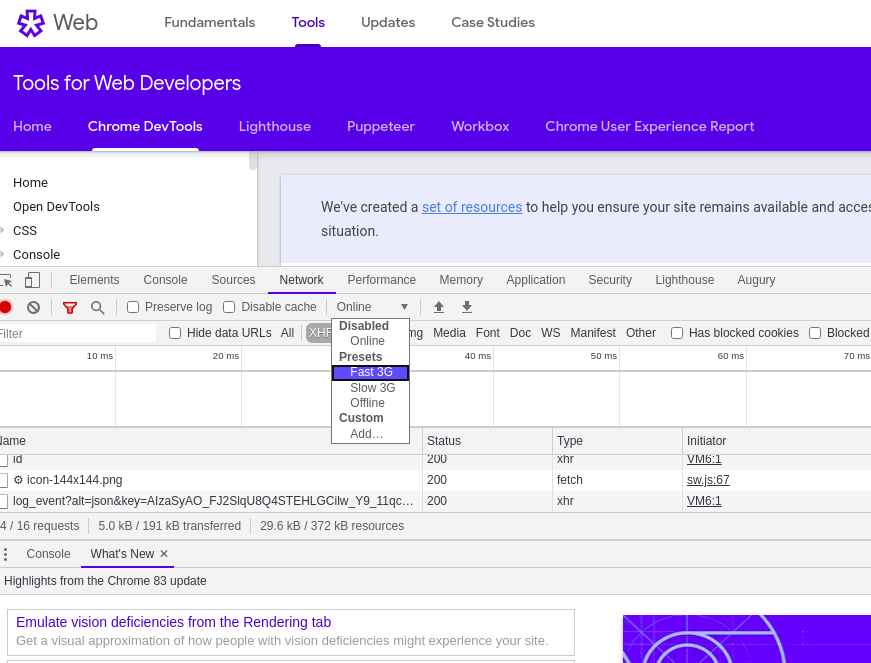Image resolution: width=871 pixels, height=663 pixels.
Task: Toggle the network filter funnel icon
Action: (70, 307)
